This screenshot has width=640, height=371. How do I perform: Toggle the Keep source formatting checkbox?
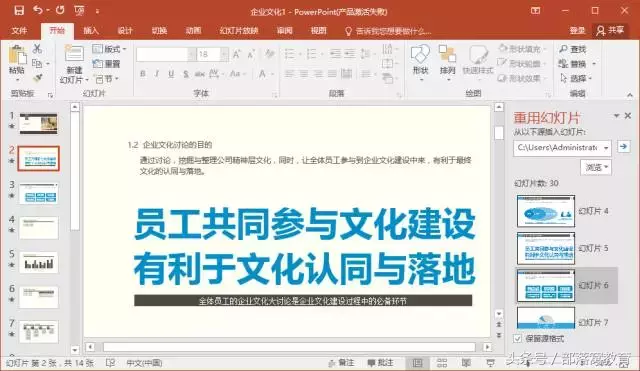(518, 339)
